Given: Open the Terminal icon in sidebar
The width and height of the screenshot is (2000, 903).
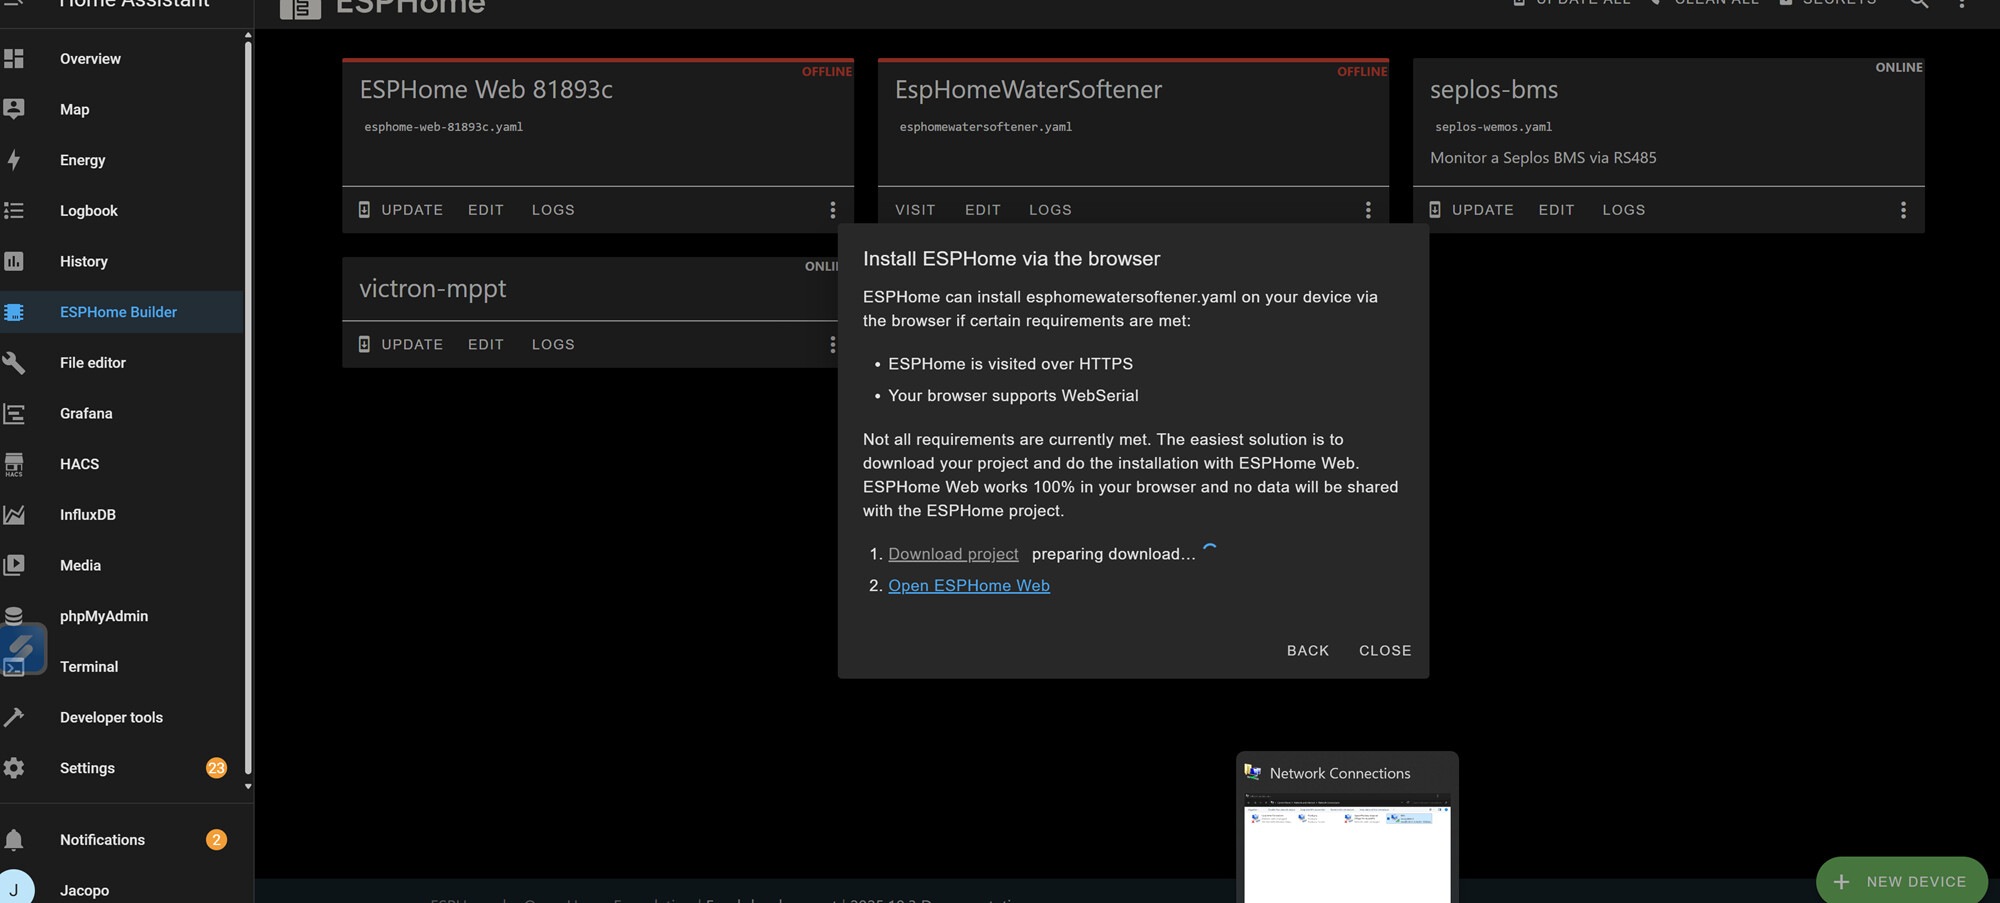Looking at the screenshot, I should (14, 667).
